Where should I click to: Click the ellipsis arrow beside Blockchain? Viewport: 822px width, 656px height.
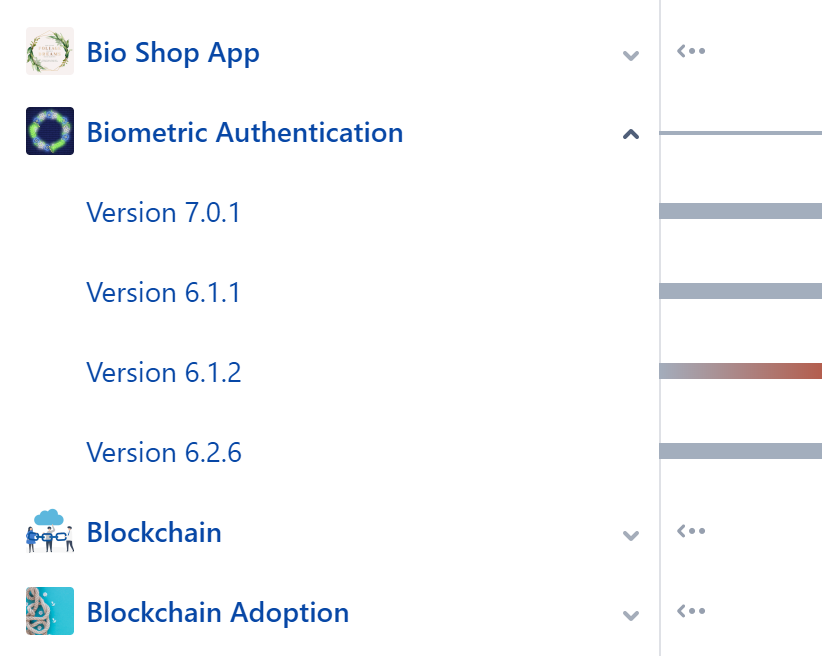[x=691, y=531]
